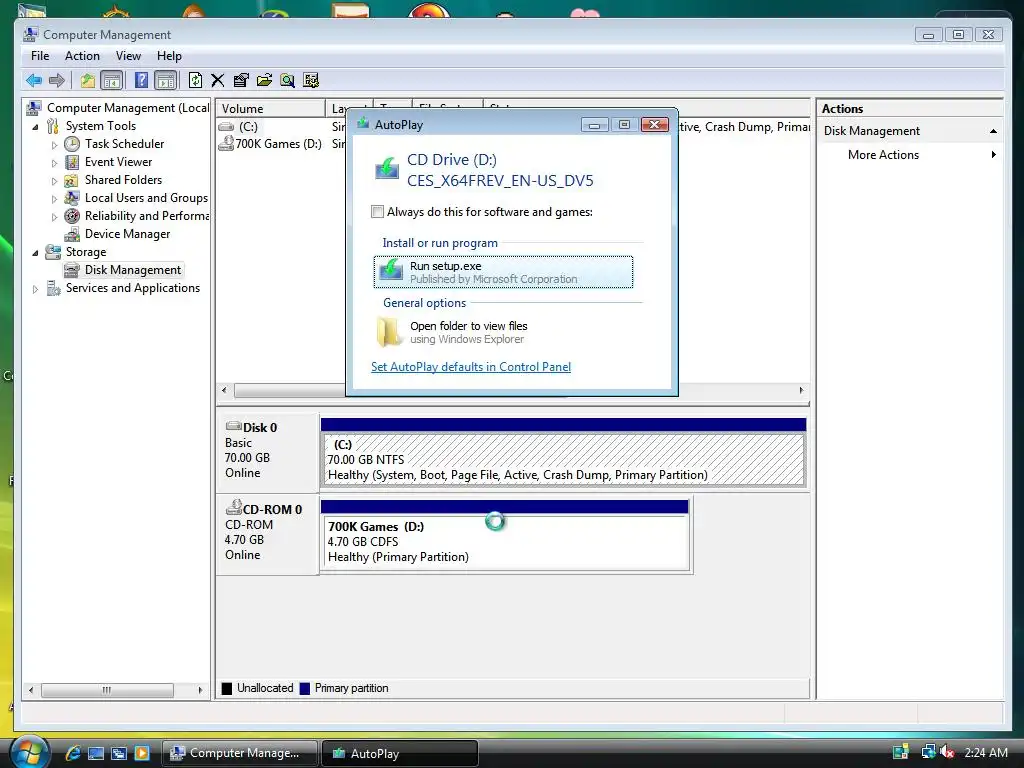Open the Action menu
This screenshot has height=768, width=1024.
pyautogui.click(x=82, y=56)
